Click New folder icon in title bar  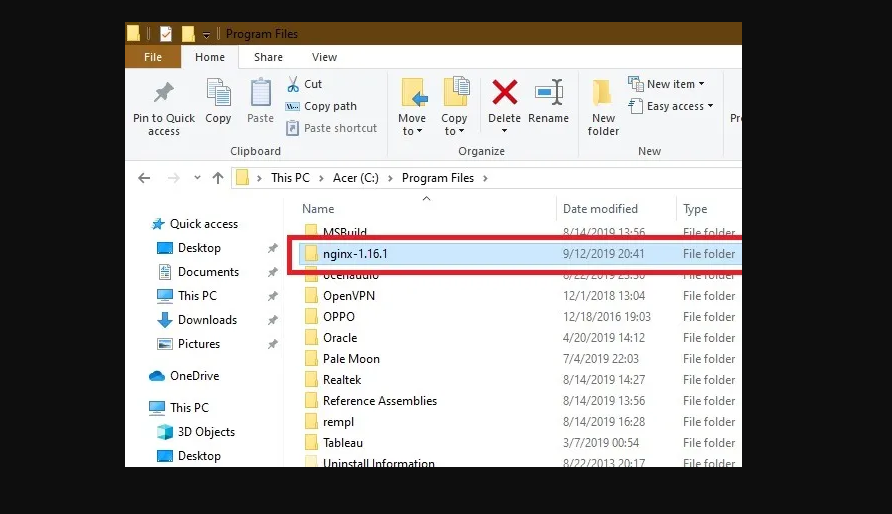(x=188, y=34)
